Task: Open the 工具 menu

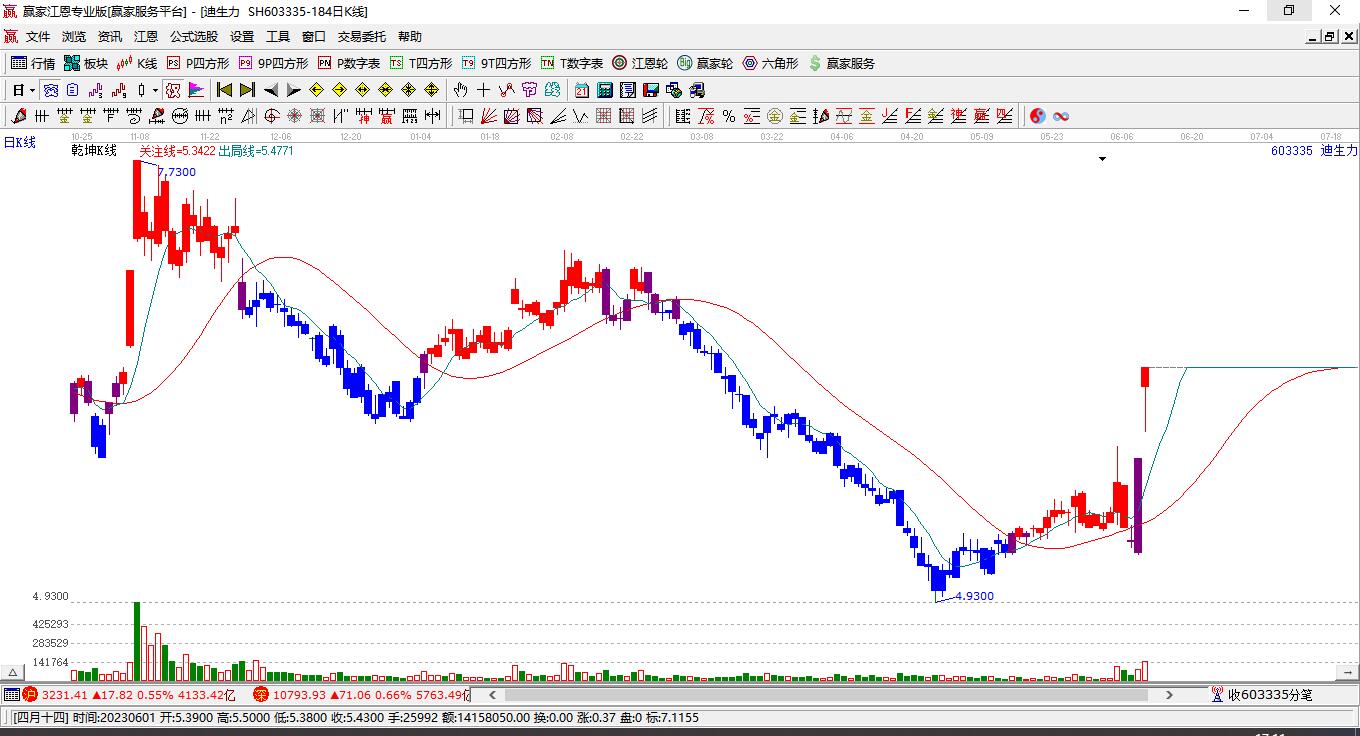Action: pos(278,37)
